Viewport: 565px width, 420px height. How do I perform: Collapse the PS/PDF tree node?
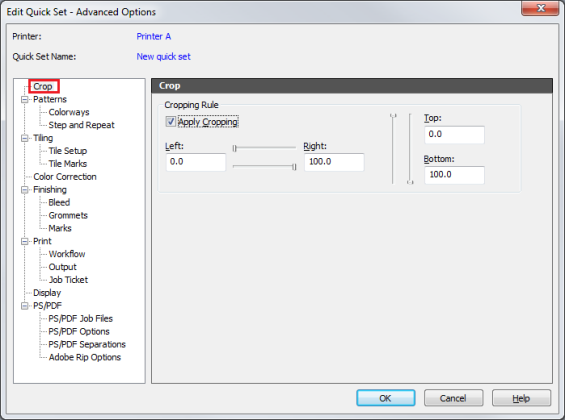coord(25,306)
